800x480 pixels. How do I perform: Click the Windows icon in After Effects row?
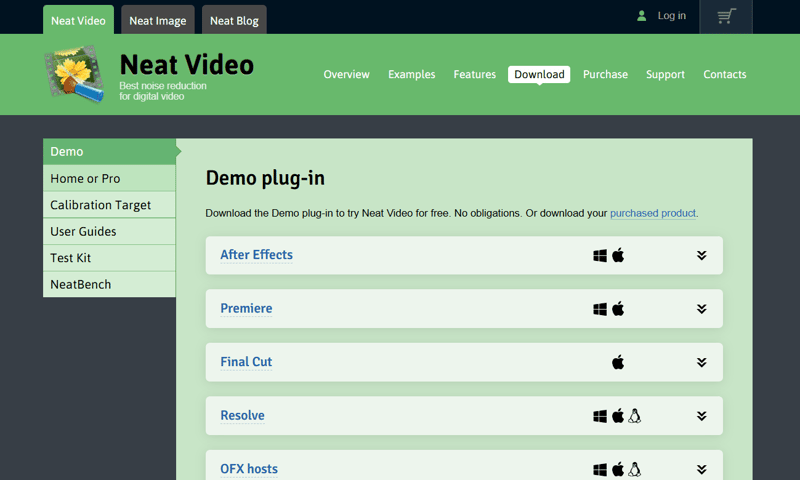tap(600, 256)
